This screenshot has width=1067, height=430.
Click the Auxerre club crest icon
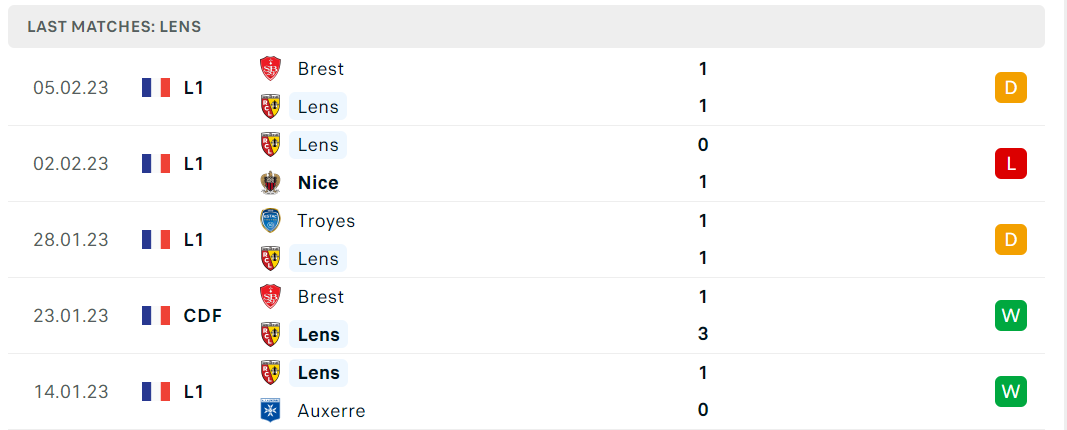click(x=270, y=410)
